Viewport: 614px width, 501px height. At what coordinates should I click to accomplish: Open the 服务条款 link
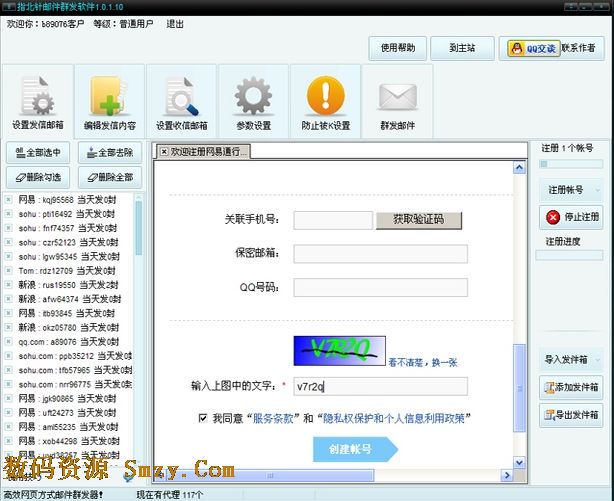(x=273, y=418)
